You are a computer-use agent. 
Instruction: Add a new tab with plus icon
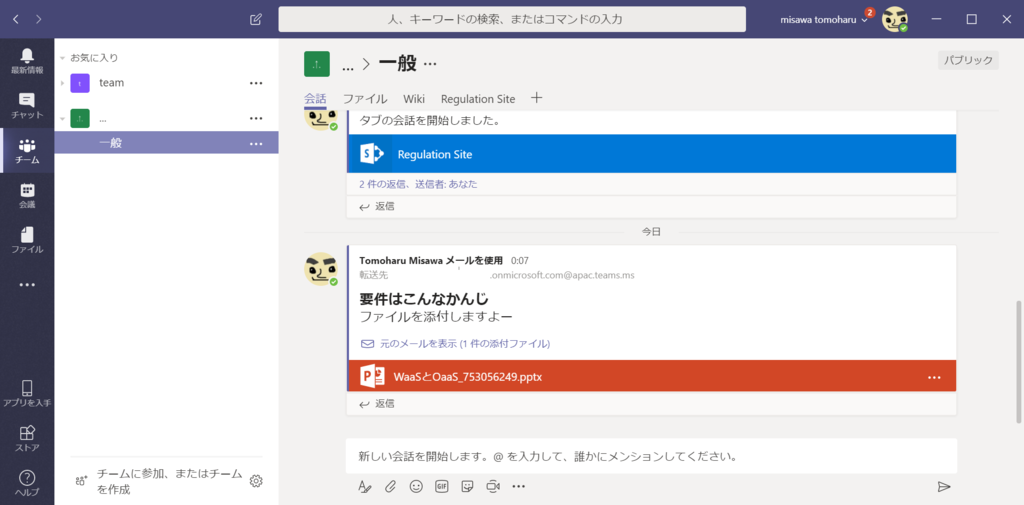pos(536,98)
